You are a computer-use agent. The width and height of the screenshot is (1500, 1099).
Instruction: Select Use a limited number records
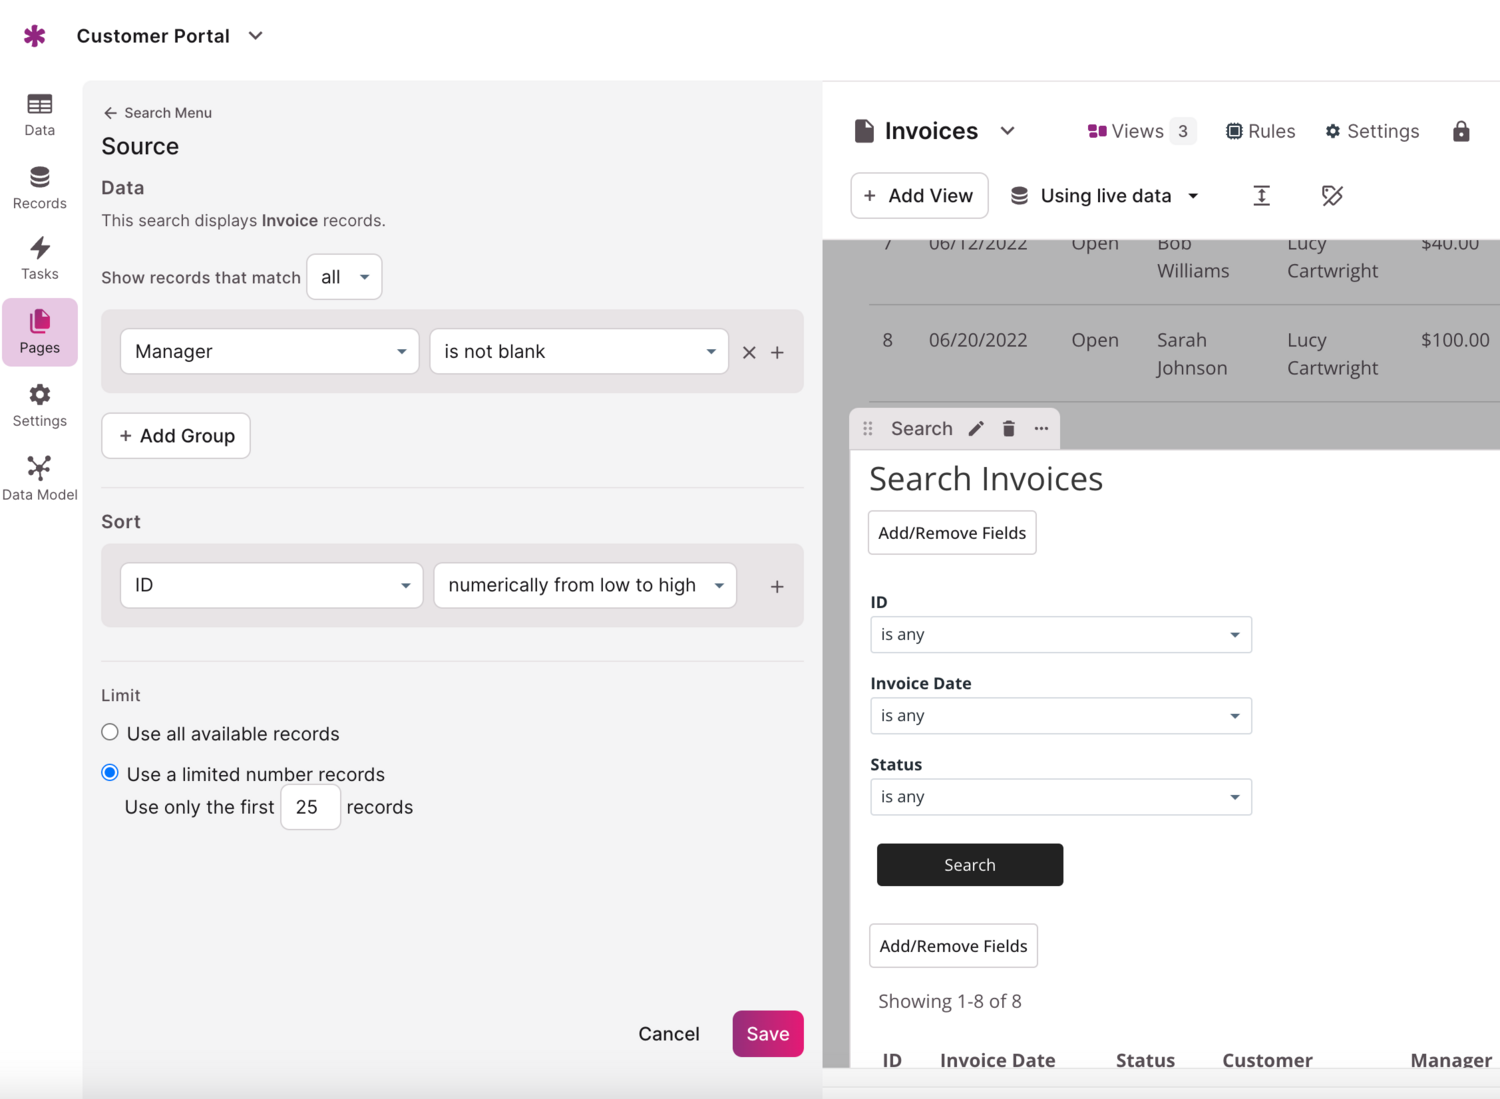pyautogui.click(x=110, y=773)
